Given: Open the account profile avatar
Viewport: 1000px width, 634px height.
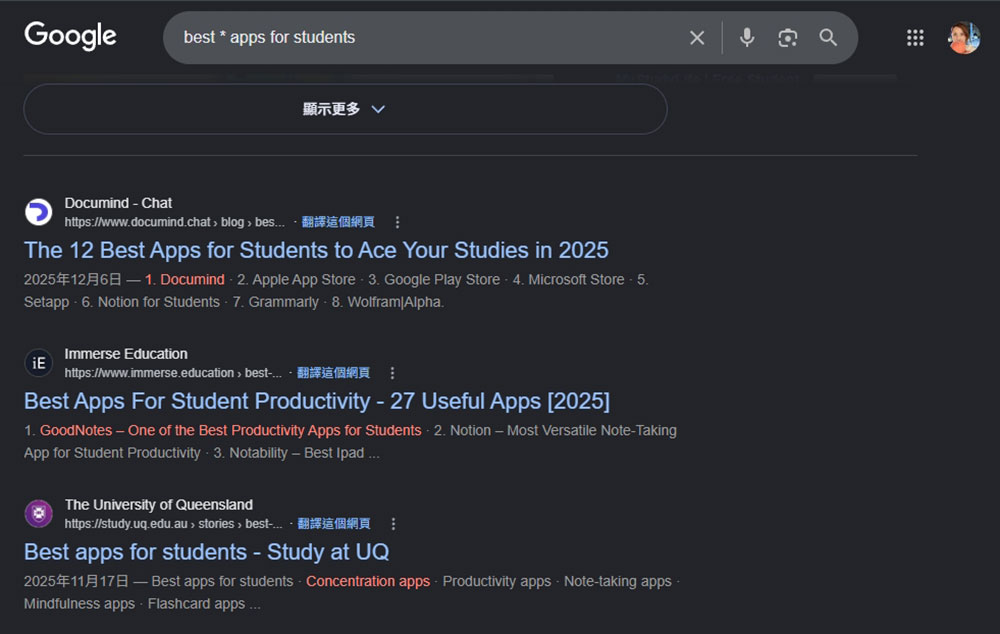Looking at the screenshot, I should (964, 38).
